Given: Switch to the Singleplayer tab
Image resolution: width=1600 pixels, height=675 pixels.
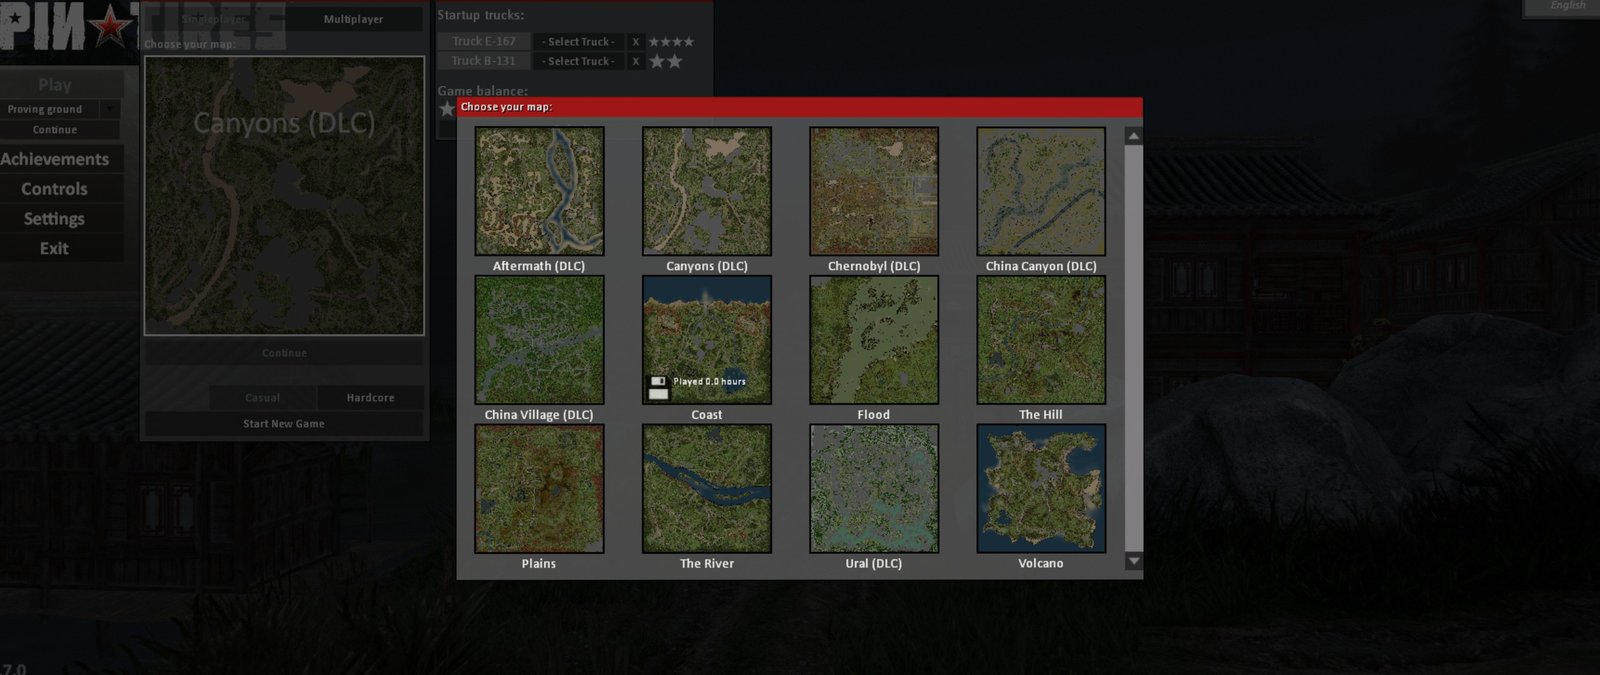Looking at the screenshot, I should [214, 19].
